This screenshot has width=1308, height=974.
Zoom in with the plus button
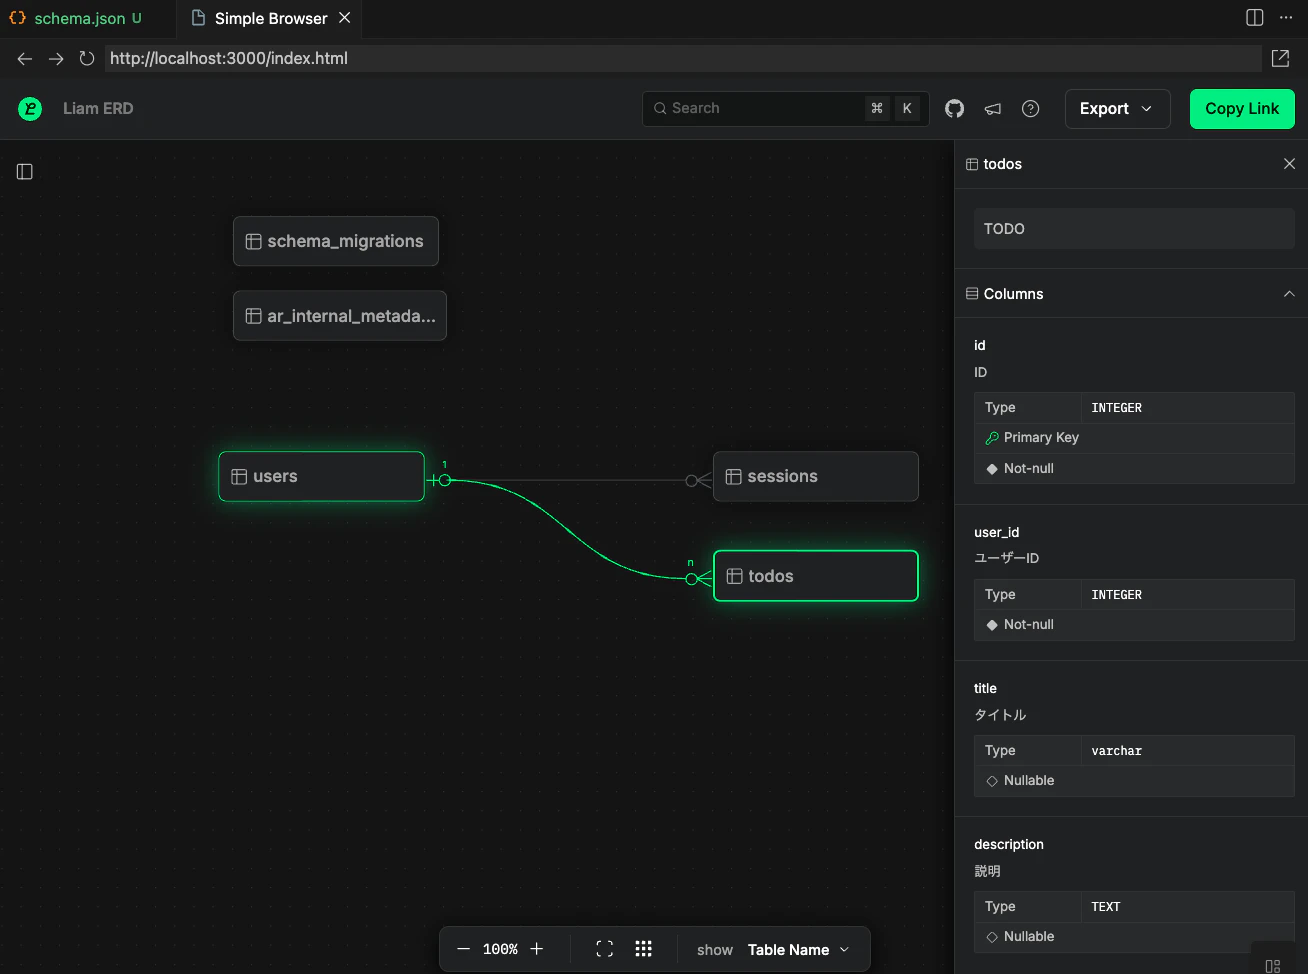[537, 949]
